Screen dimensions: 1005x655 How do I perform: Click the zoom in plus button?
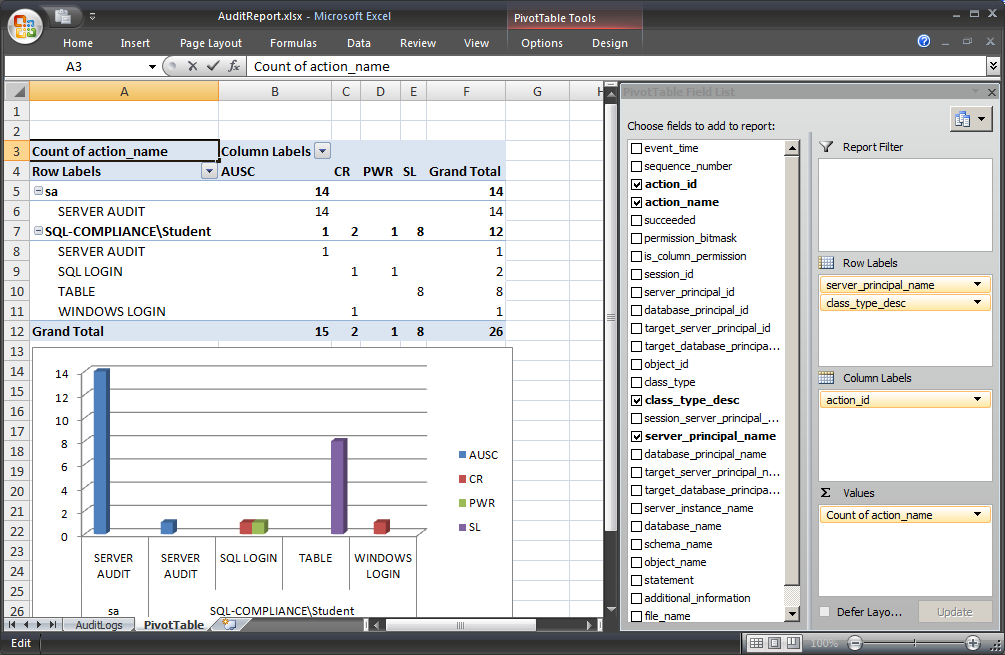(973, 643)
